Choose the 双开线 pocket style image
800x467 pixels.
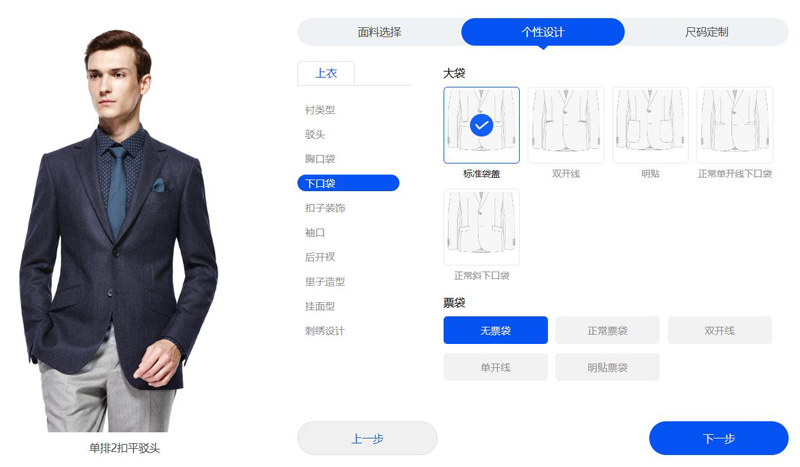[x=566, y=125]
